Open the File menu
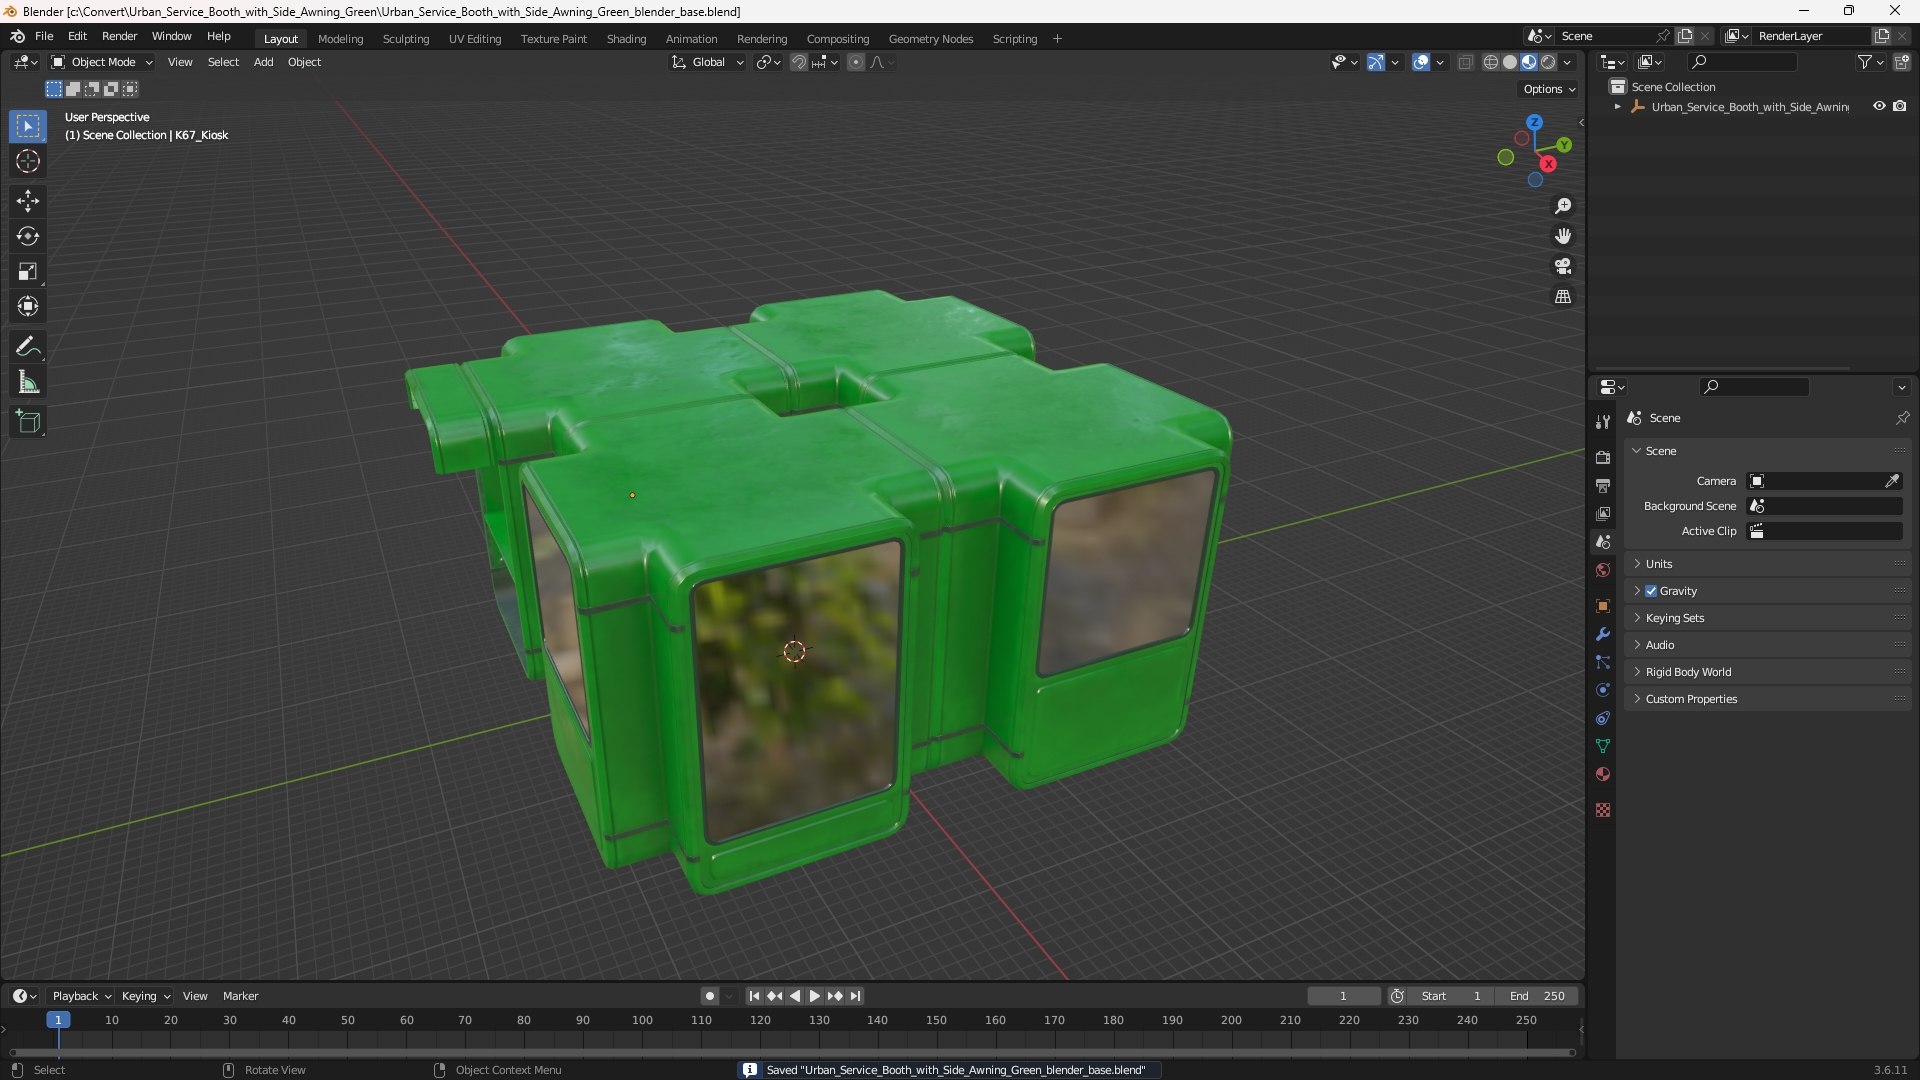 (x=44, y=36)
